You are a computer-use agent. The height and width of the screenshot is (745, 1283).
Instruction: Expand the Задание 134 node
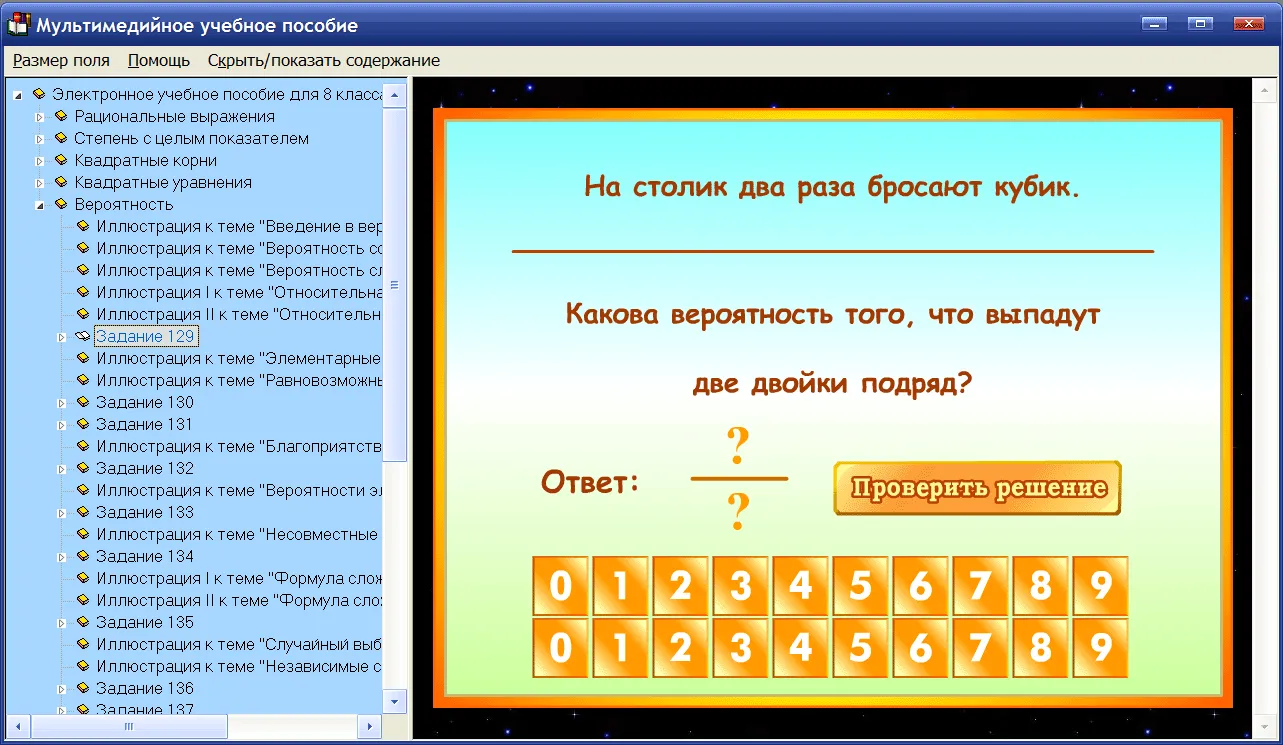pos(62,556)
